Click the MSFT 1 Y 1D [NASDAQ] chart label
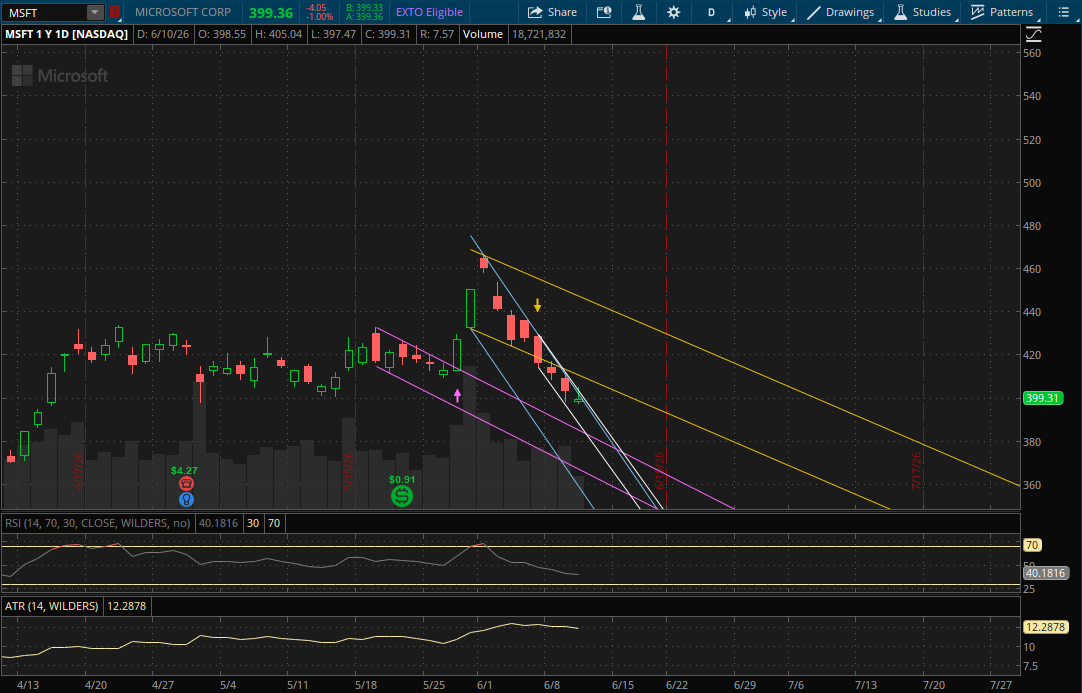This screenshot has width=1082, height=693. pyautogui.click(x=67, y=34)
